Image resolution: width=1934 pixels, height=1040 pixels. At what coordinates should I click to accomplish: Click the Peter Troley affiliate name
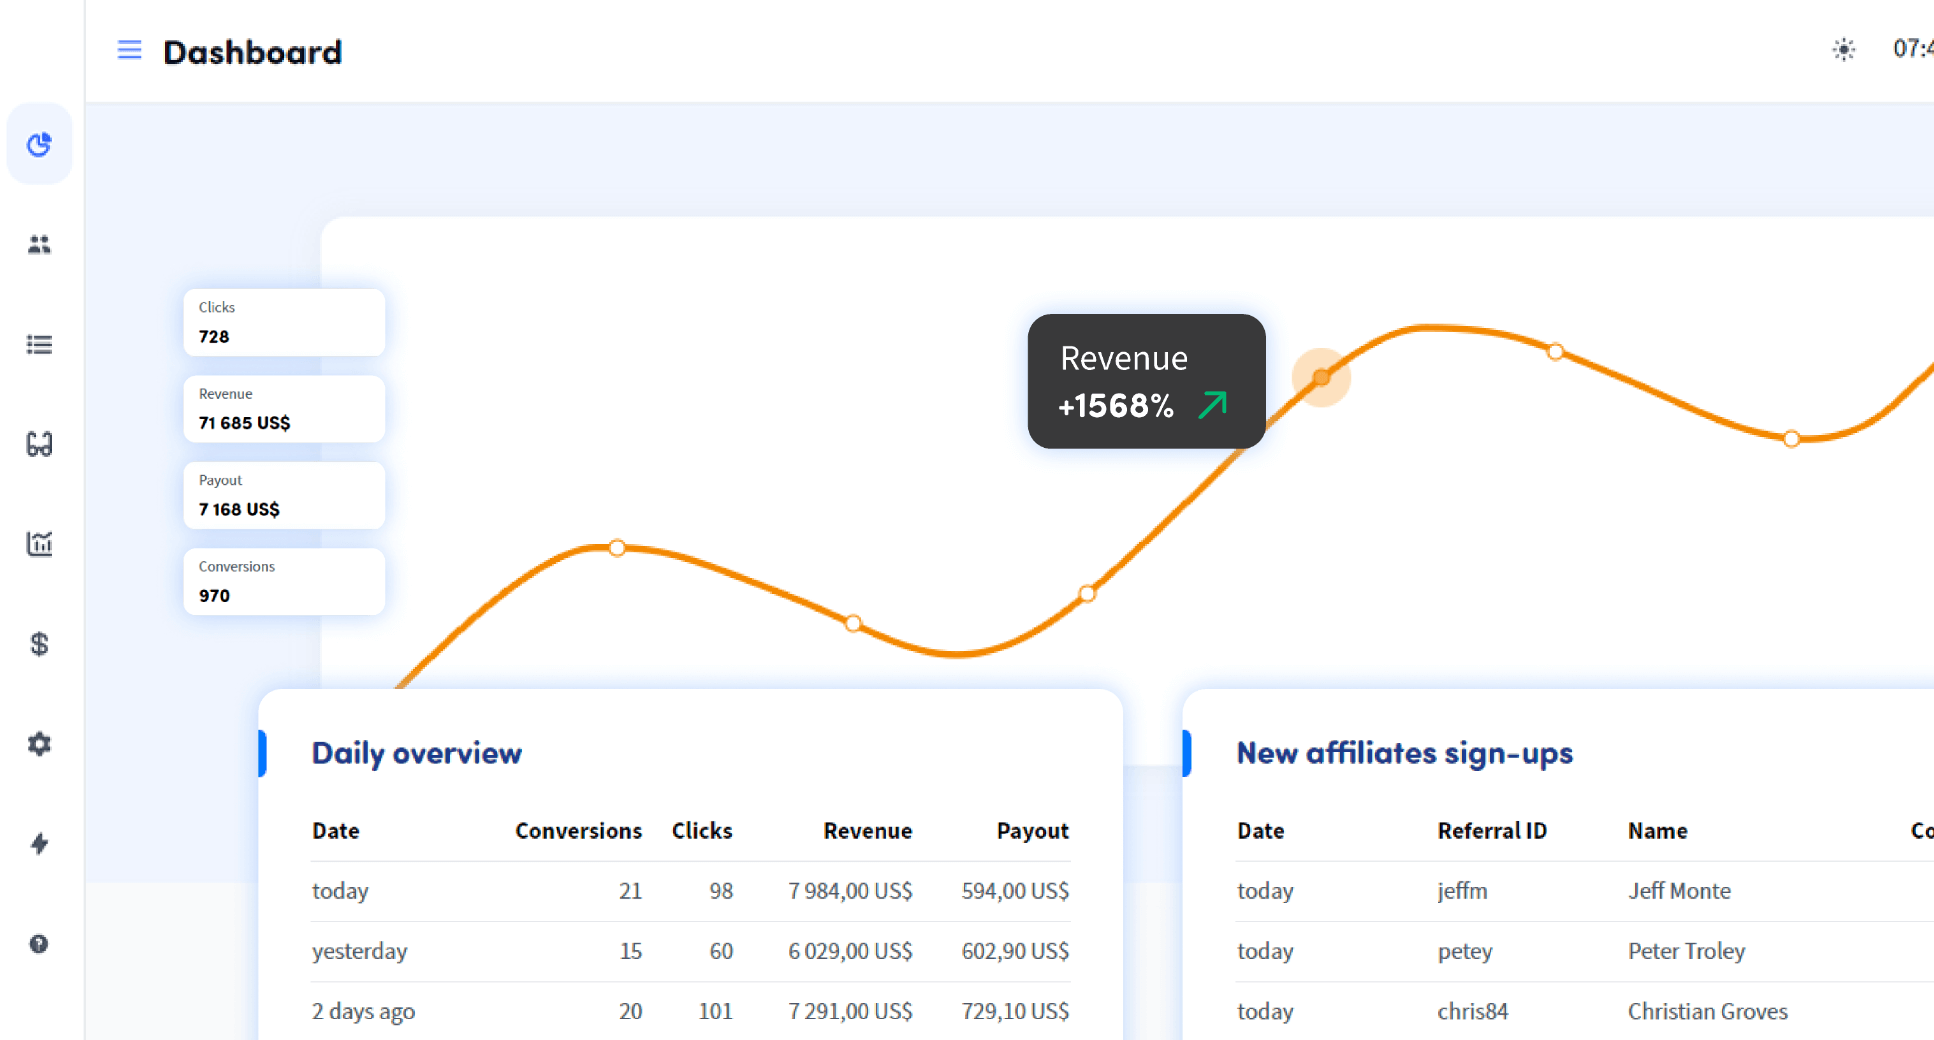tap(1686, 951)
